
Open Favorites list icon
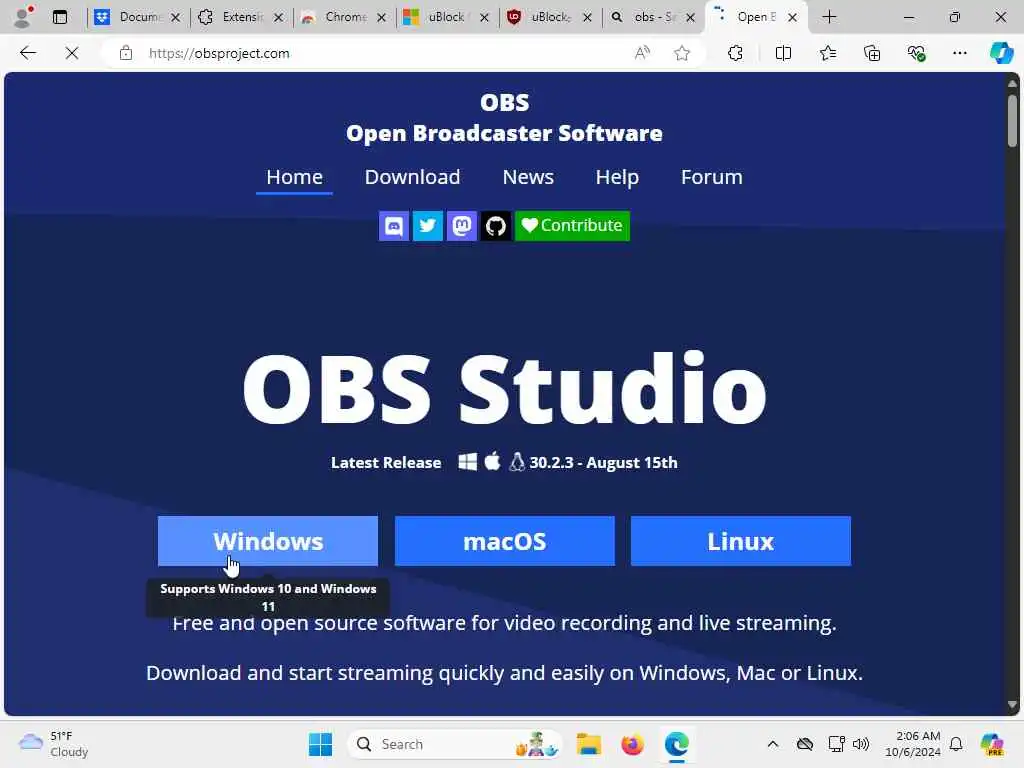point(827,53)
